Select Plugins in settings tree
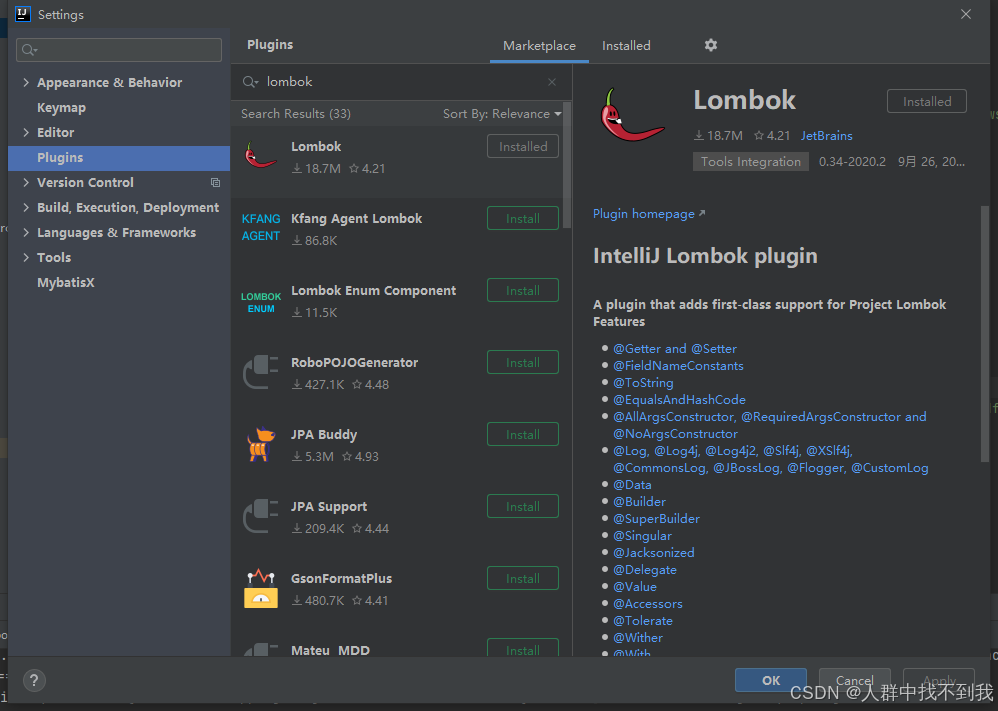 click(119, 158)
